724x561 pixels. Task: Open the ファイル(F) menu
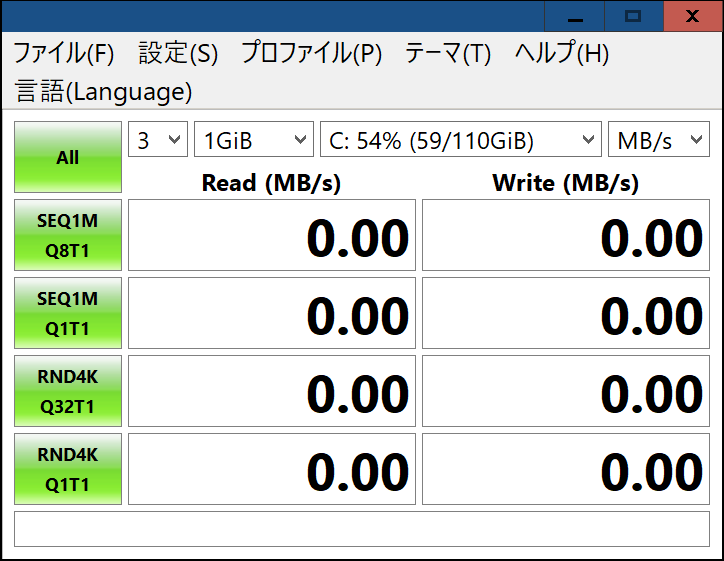point(64,53)
